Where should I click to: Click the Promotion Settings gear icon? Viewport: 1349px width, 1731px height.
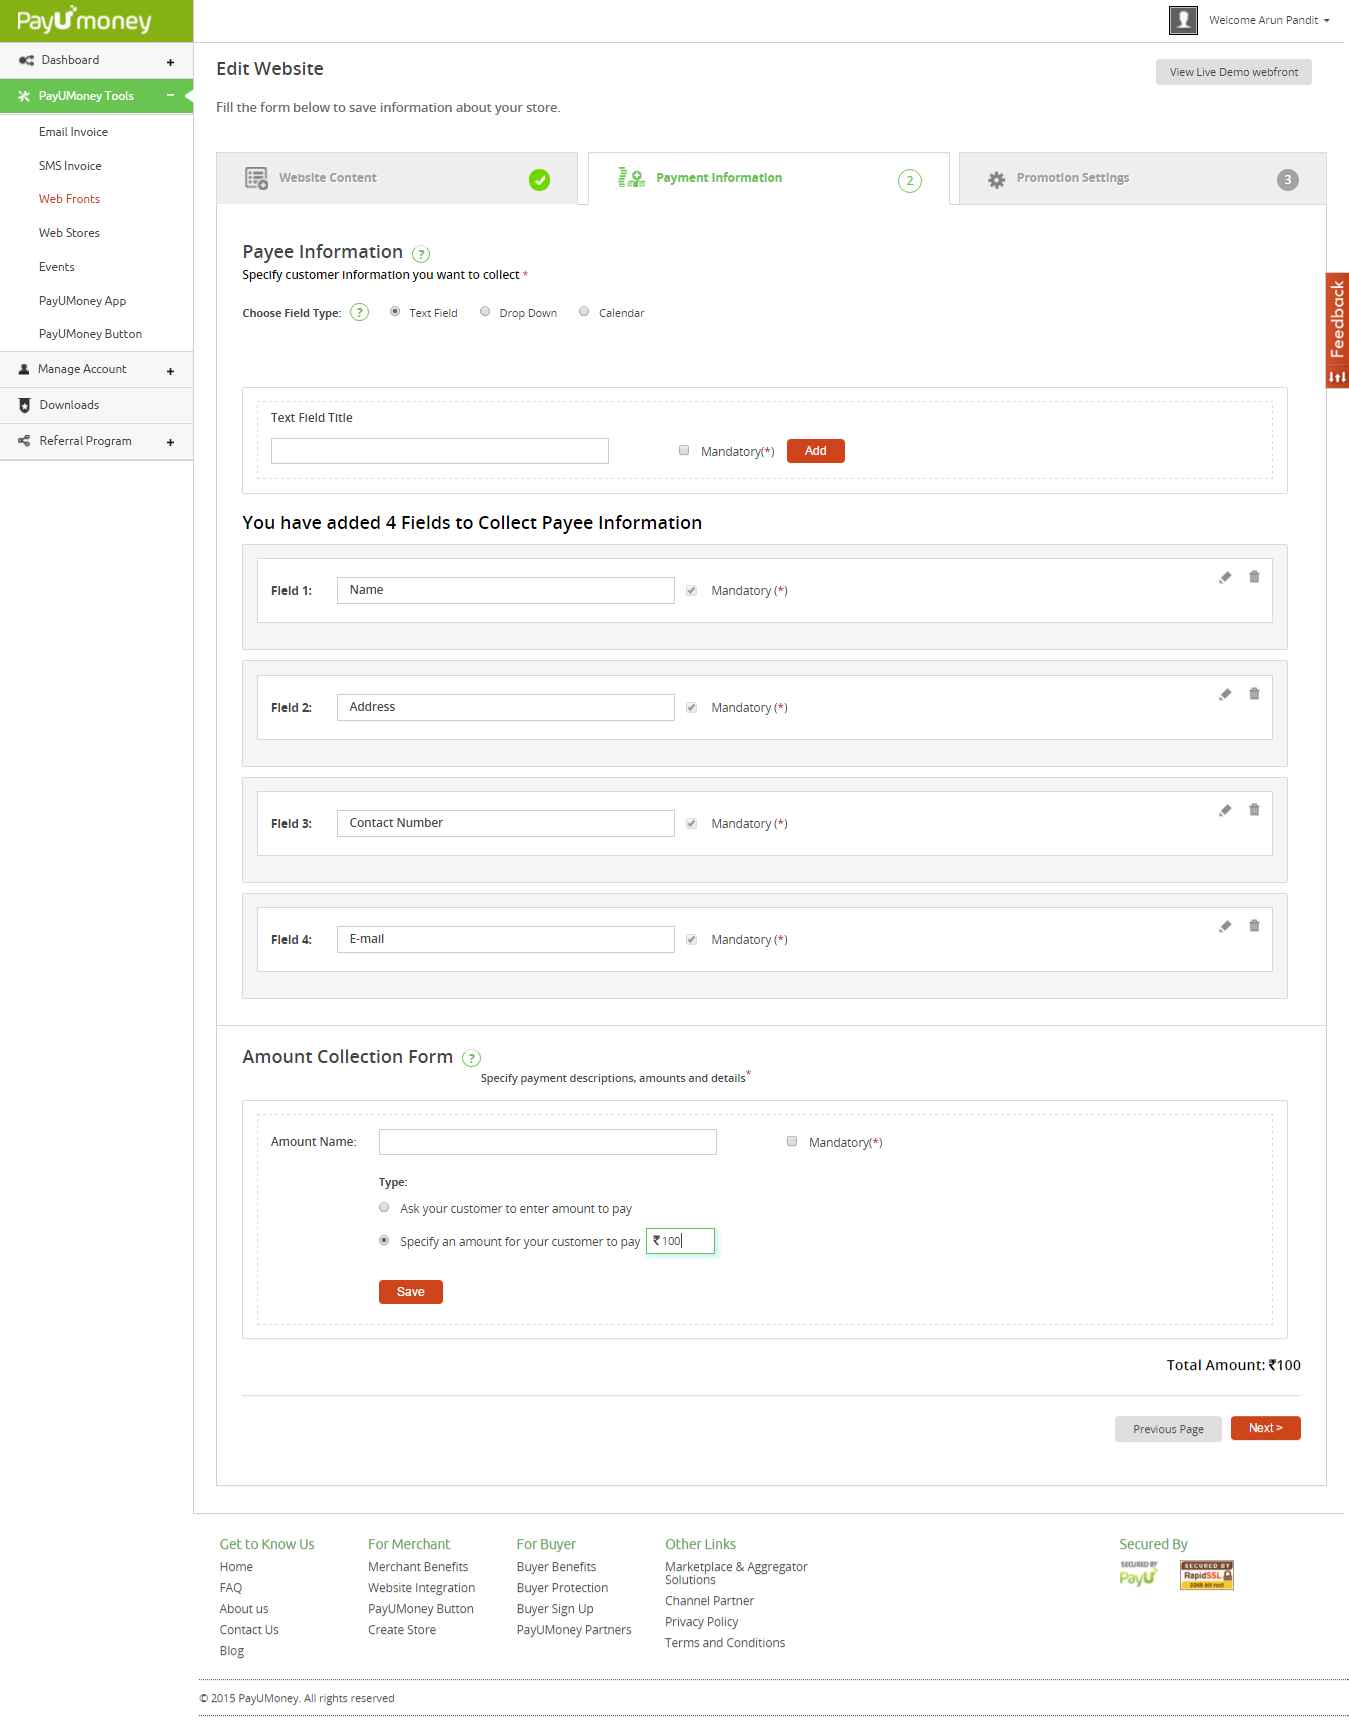[x=996, y=180]
